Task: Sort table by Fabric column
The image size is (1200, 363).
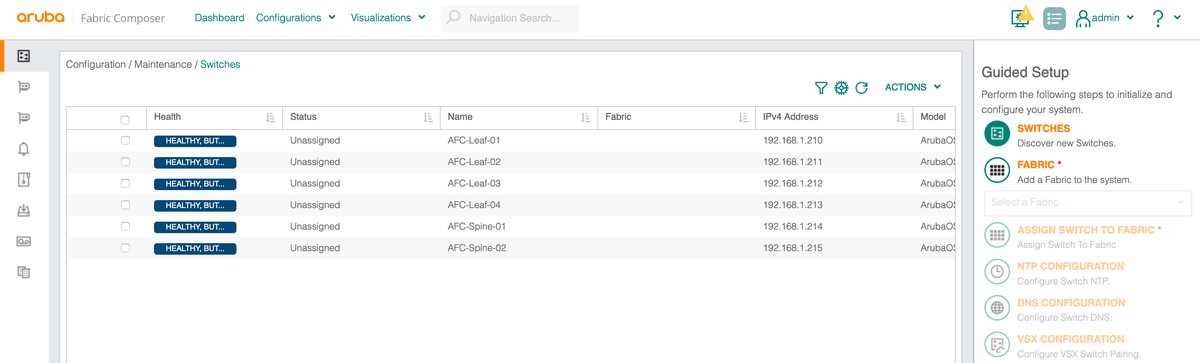Action: (743, 118)
